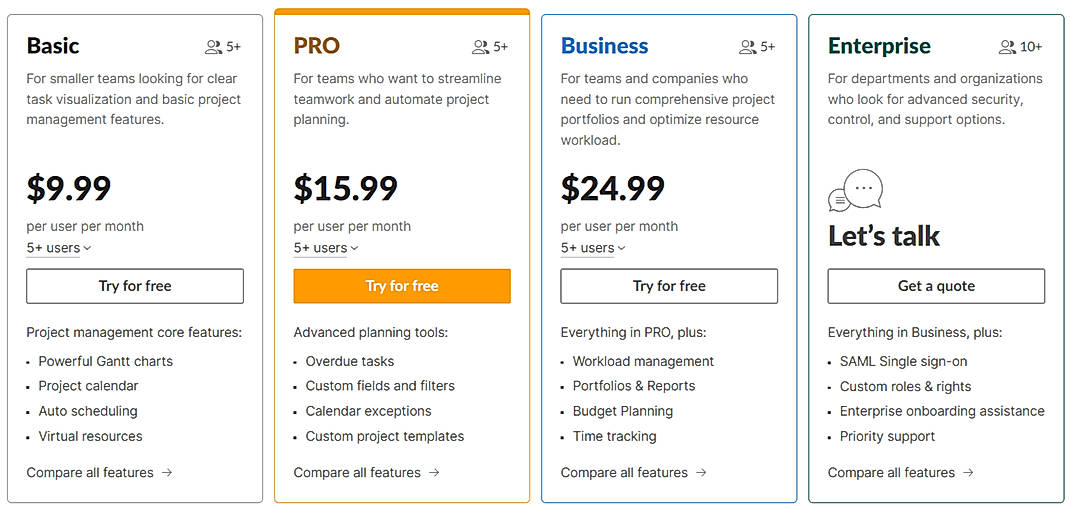
Task: Open the 5+ users dropdown under $15.99
Action: (326, 248)
